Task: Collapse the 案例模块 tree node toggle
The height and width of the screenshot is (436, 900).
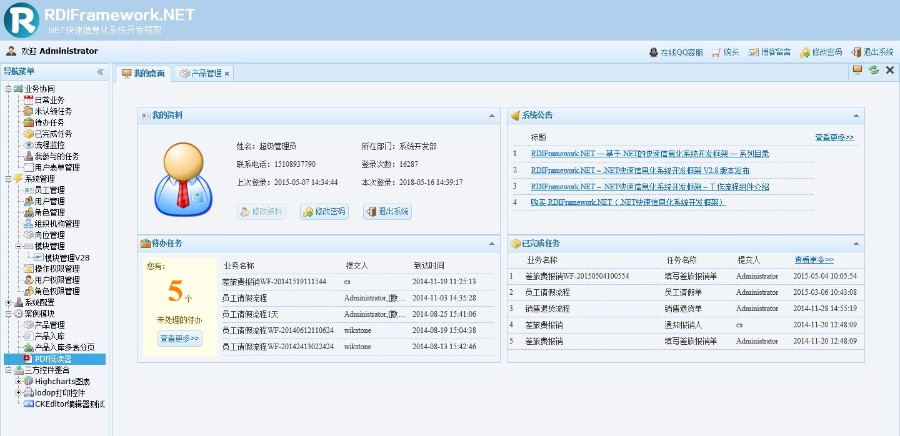Action: [x=8, y=314]
